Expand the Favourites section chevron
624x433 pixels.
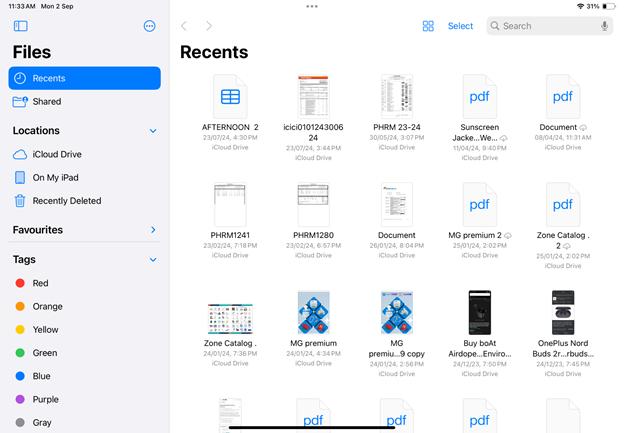(153, 230)
